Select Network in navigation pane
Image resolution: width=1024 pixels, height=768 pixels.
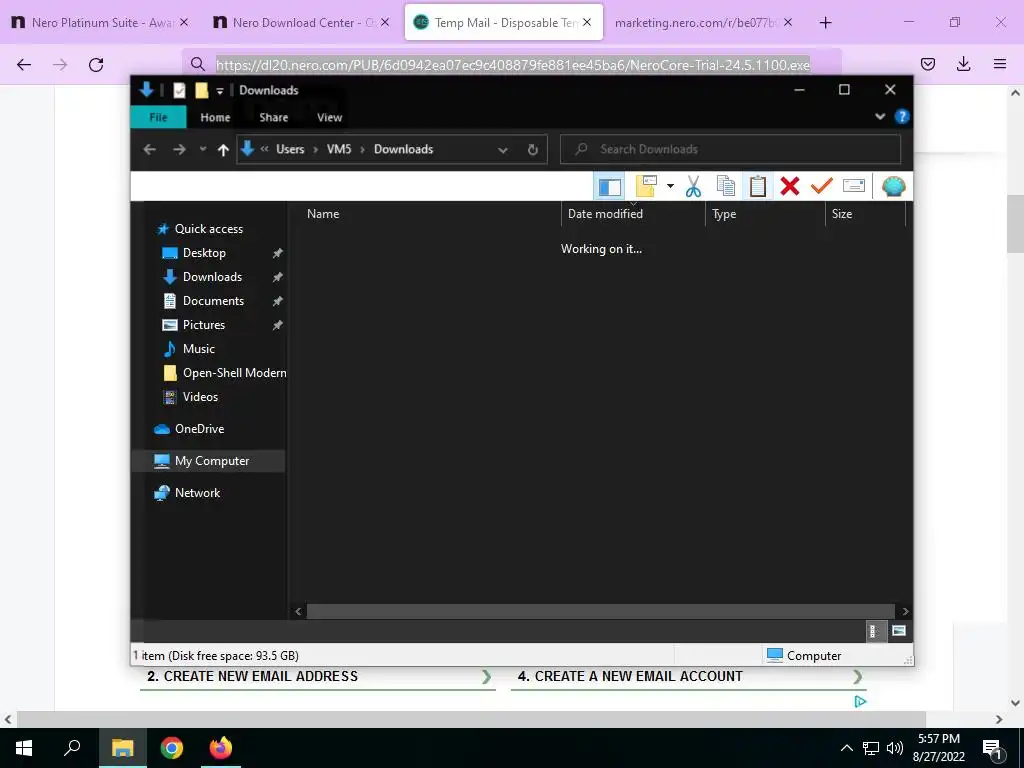tap(197, 493)
